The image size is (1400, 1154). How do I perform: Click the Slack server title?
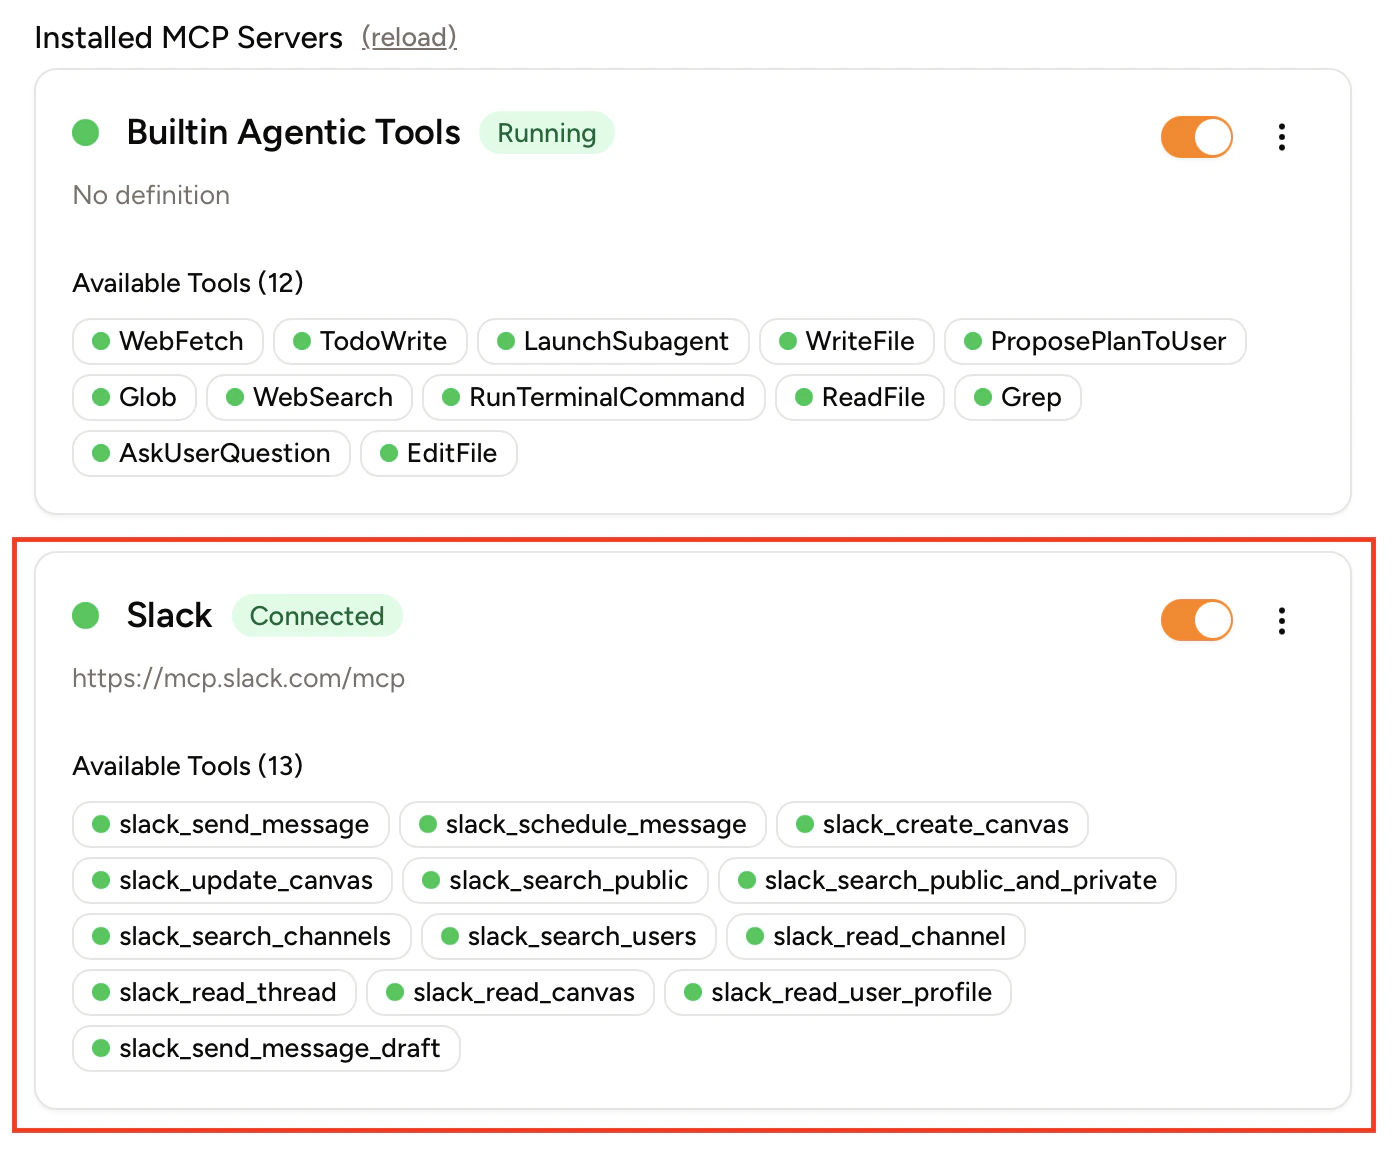(169, 615)
